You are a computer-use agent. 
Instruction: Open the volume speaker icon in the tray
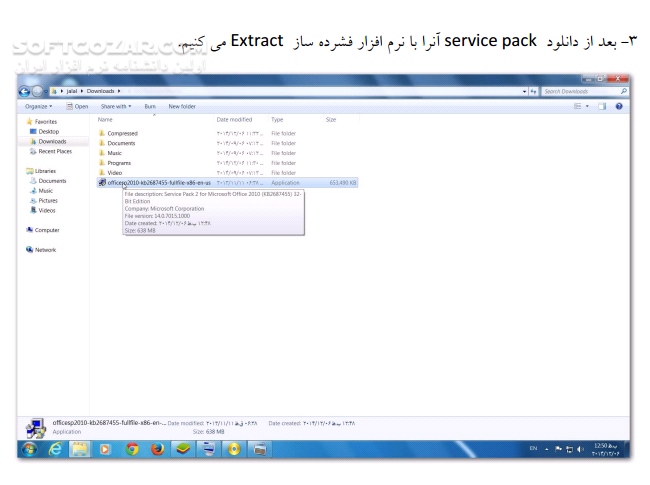580,449
